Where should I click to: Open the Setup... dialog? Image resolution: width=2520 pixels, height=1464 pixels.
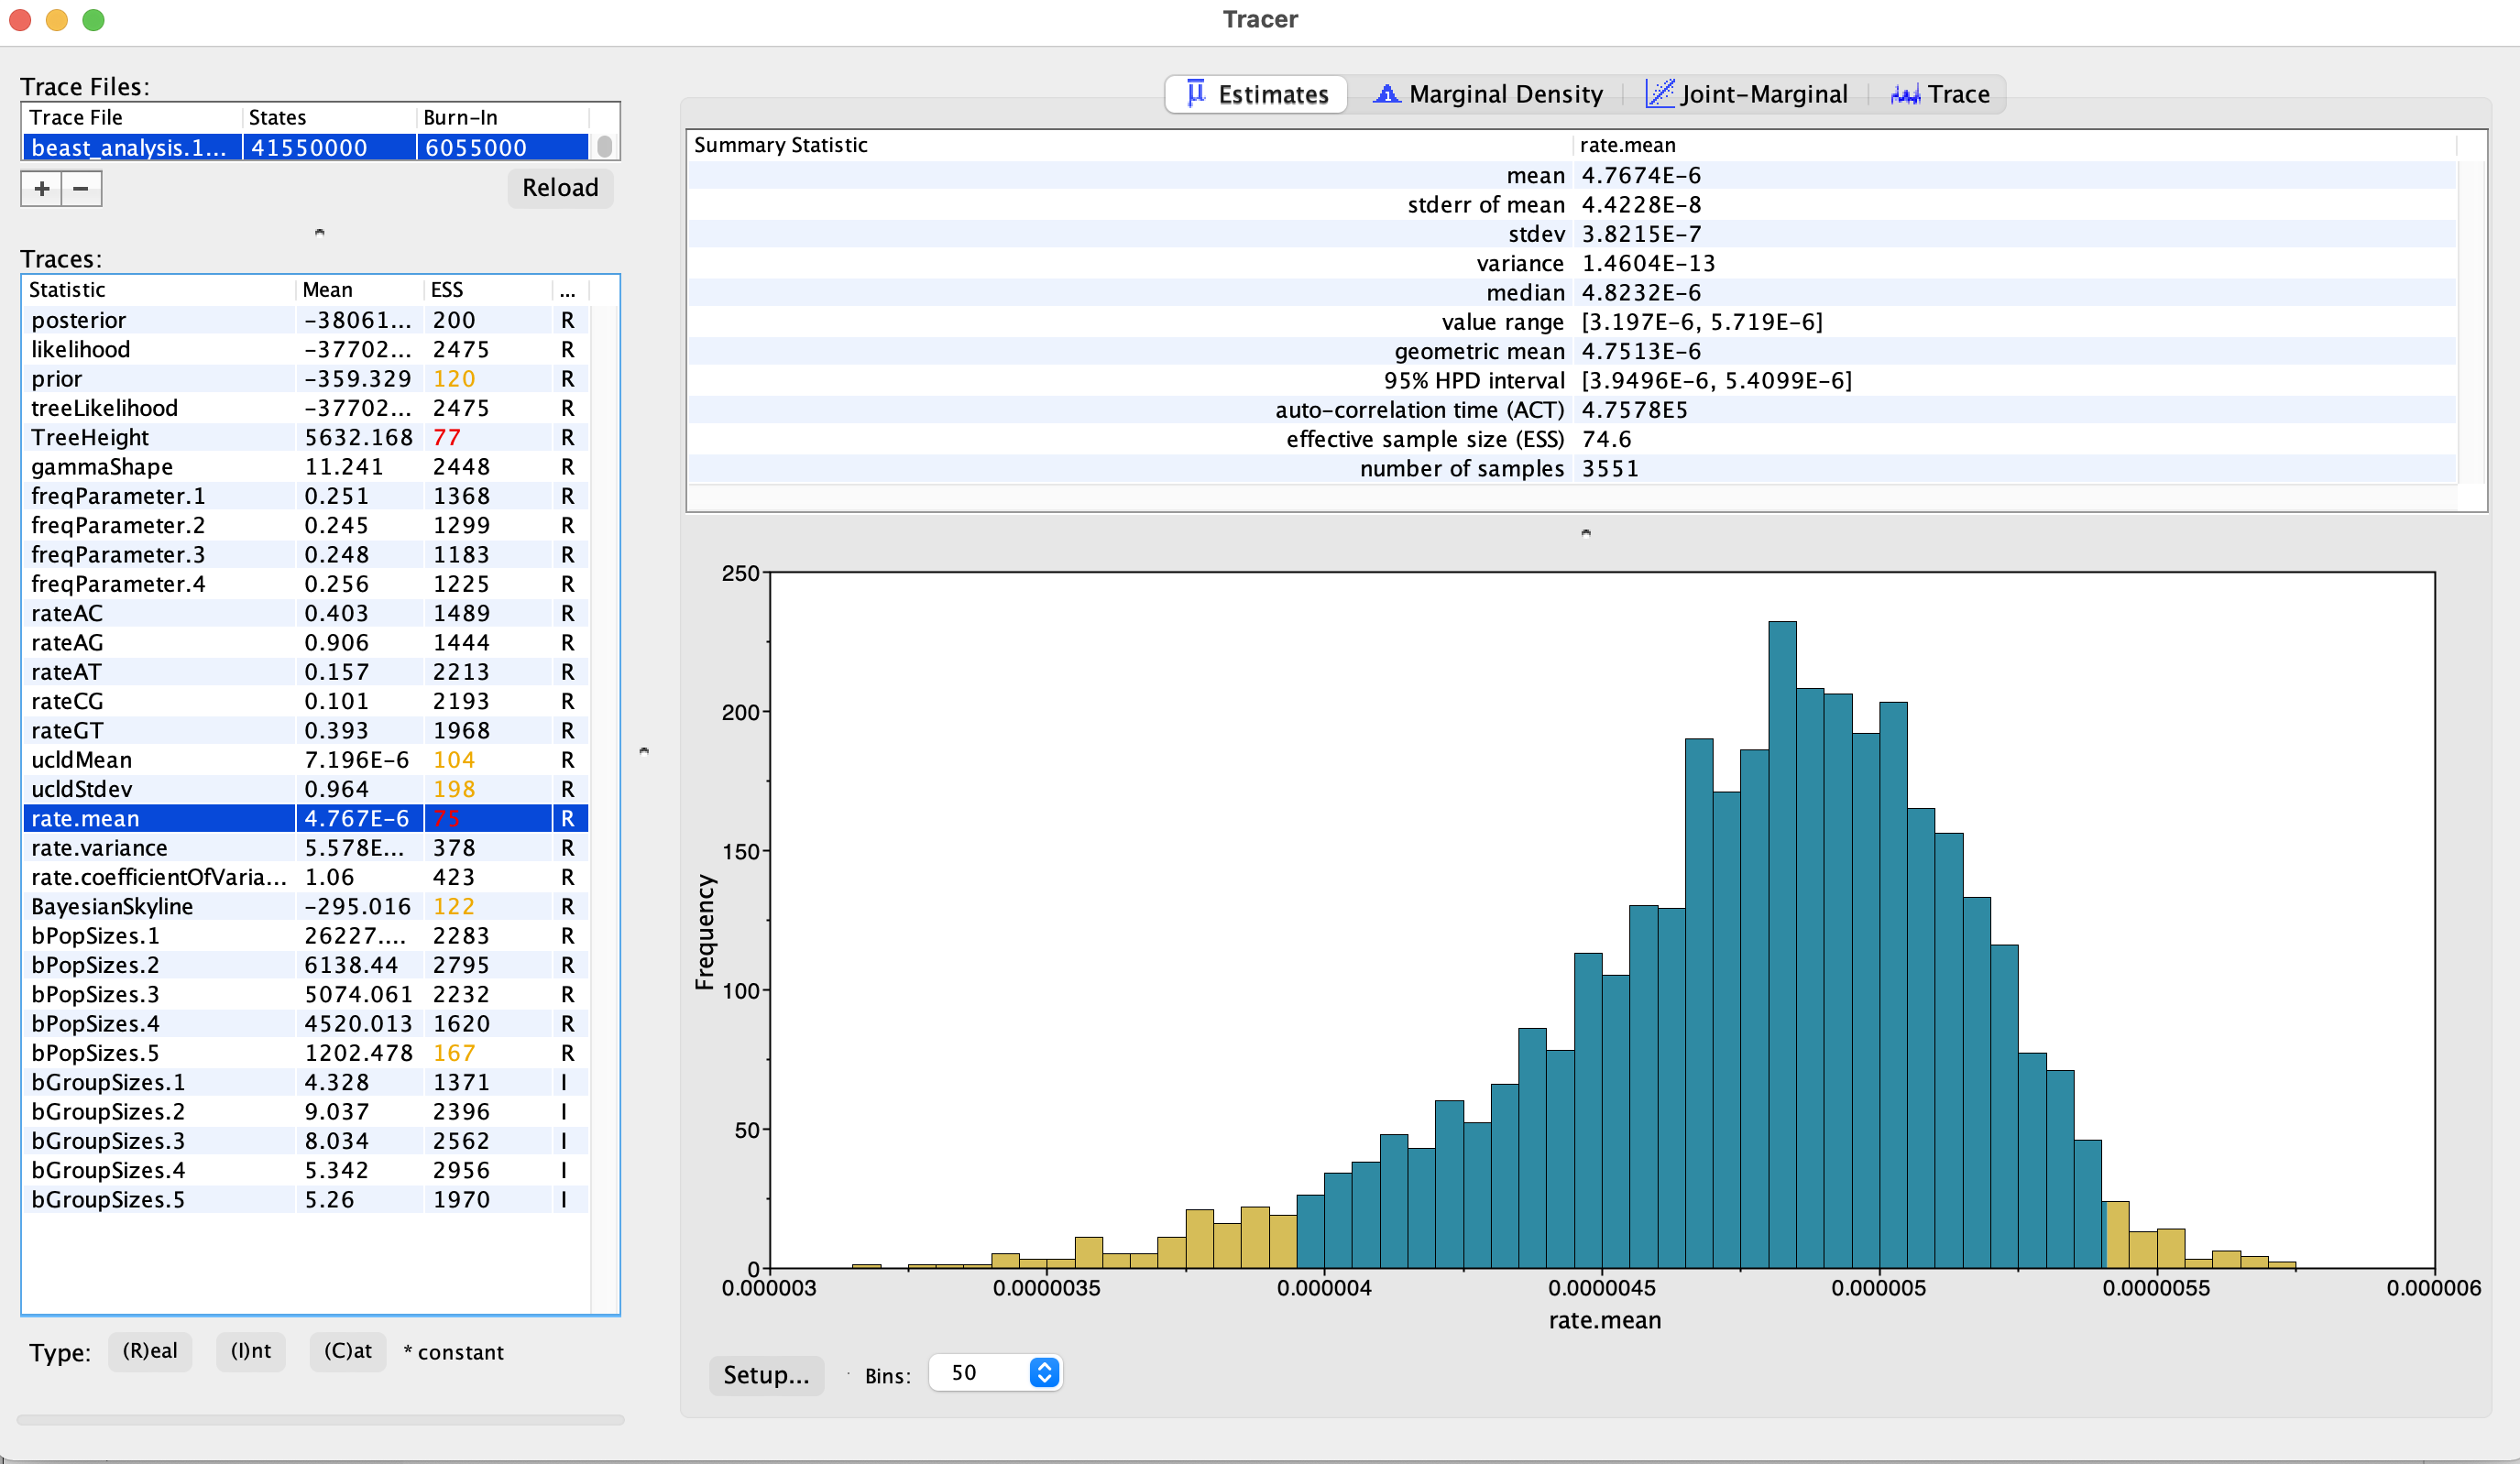coord(766,1374)
